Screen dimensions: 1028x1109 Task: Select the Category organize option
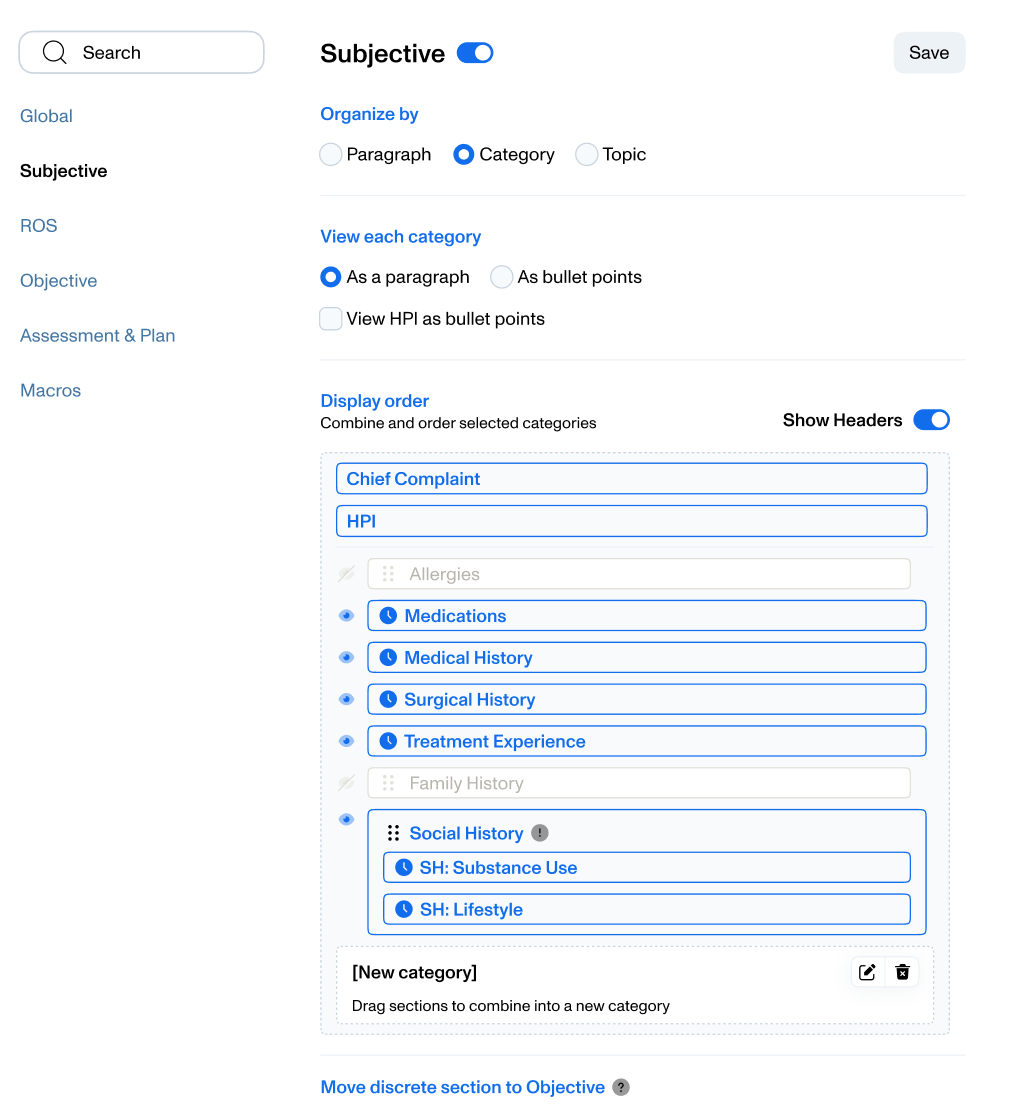point(463,154)
